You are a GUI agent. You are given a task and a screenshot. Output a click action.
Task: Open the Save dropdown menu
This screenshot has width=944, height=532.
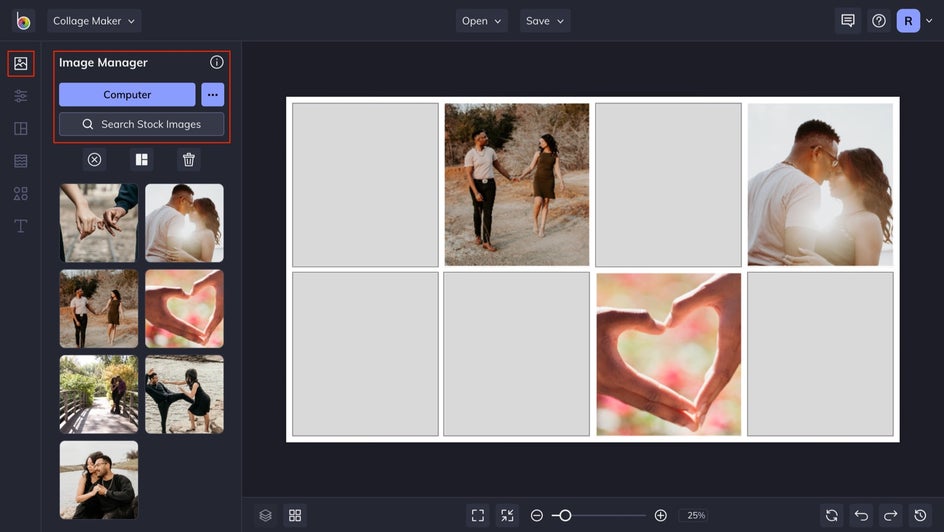(545, 21)
